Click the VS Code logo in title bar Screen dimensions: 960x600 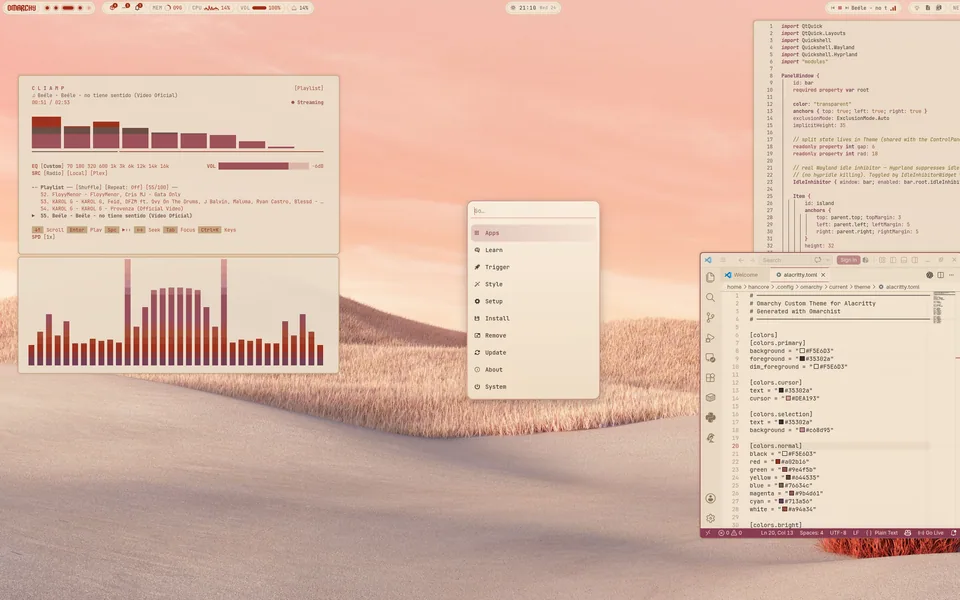tap(708, 260)
